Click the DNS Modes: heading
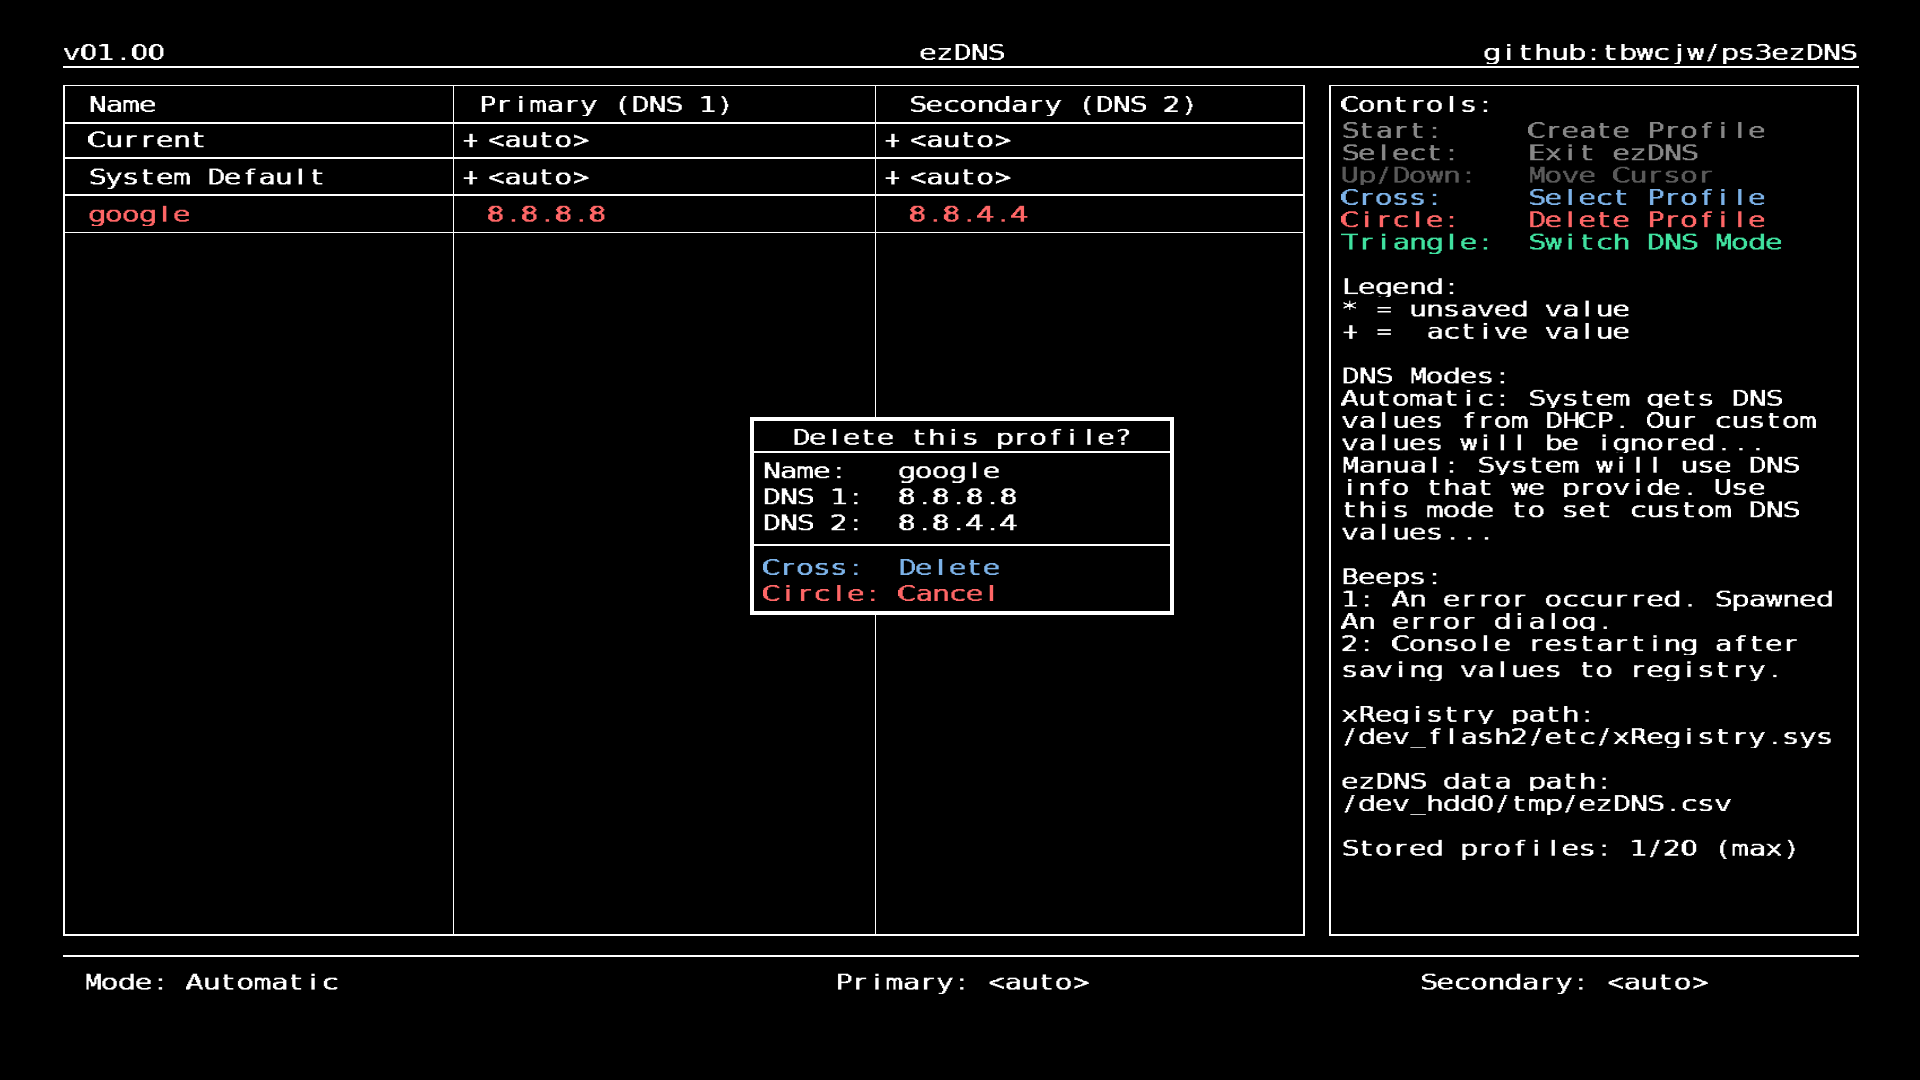Image resolution: width=1920 pixels, height=1080 pixels. point(1424,376)
